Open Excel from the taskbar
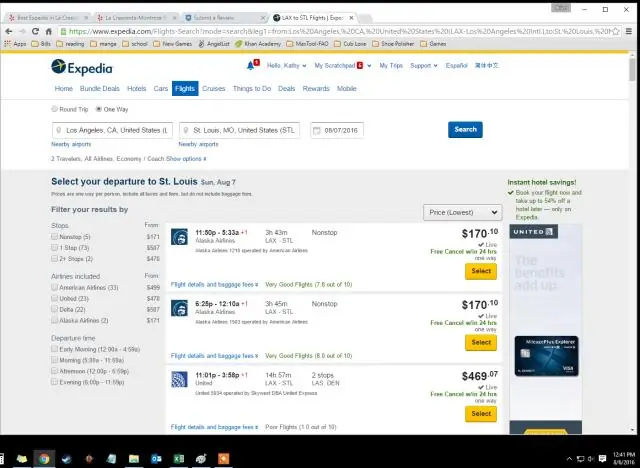This screenshot has width=640, height=468. pyautogui.click(x=179, y=459)
